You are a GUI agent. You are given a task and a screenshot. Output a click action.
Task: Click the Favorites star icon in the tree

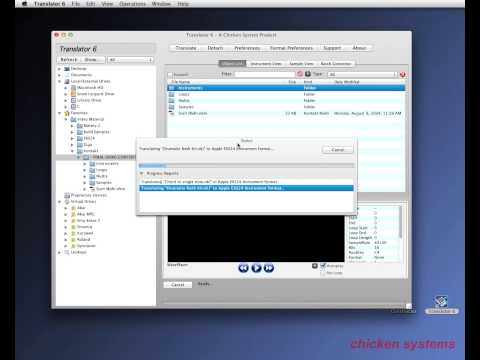pos(67,113)
